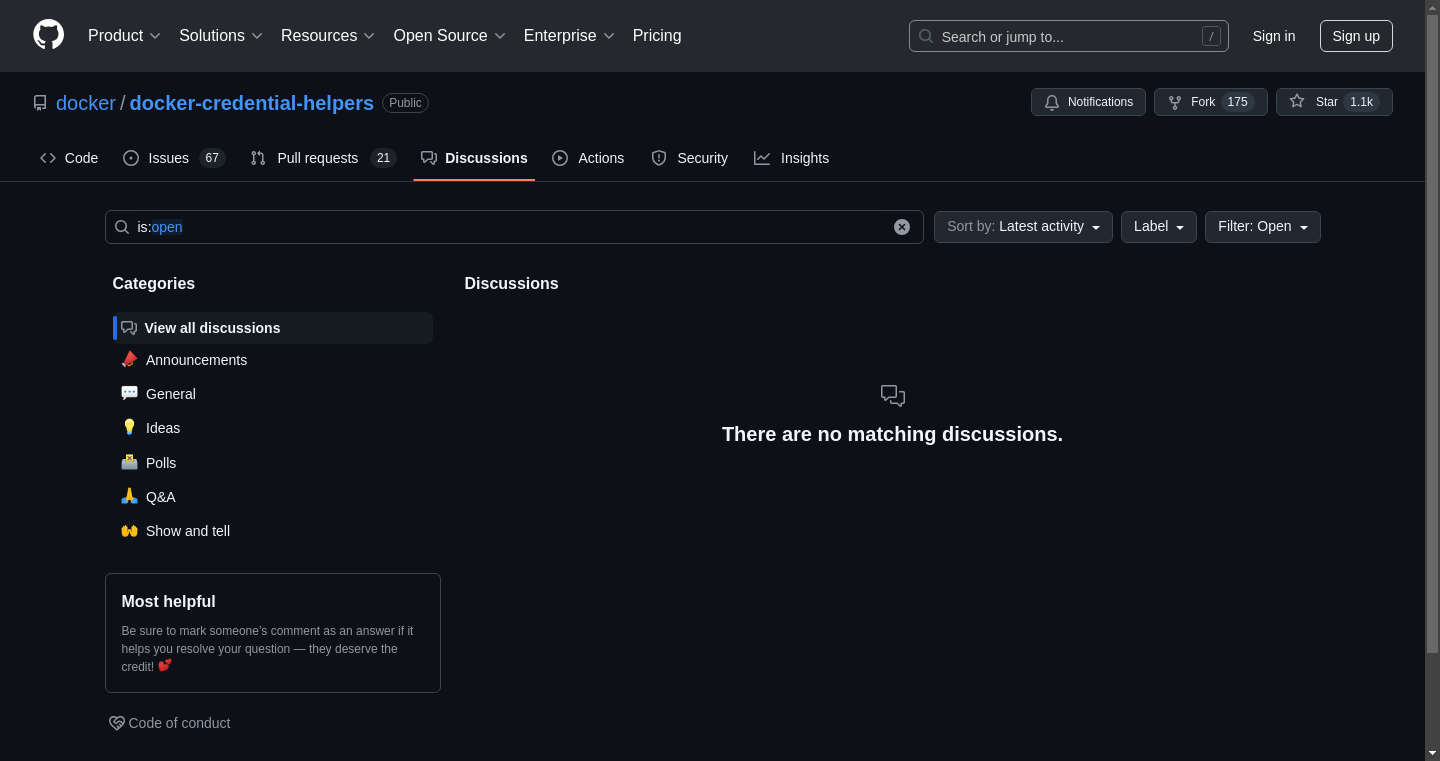The image size is (1440, 761).
Task: Click the Ideas light bulb emoji
Action: [x=129, y=427]
